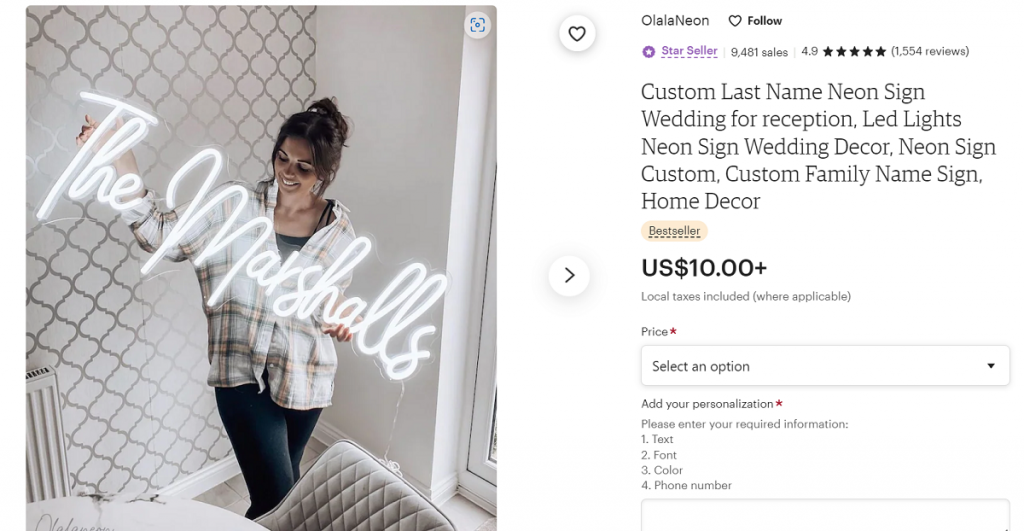Image resolution: width=1024 pixels, height=531 pixels.
Task: Click the 9,481 sales count
Action: (759, 52)
